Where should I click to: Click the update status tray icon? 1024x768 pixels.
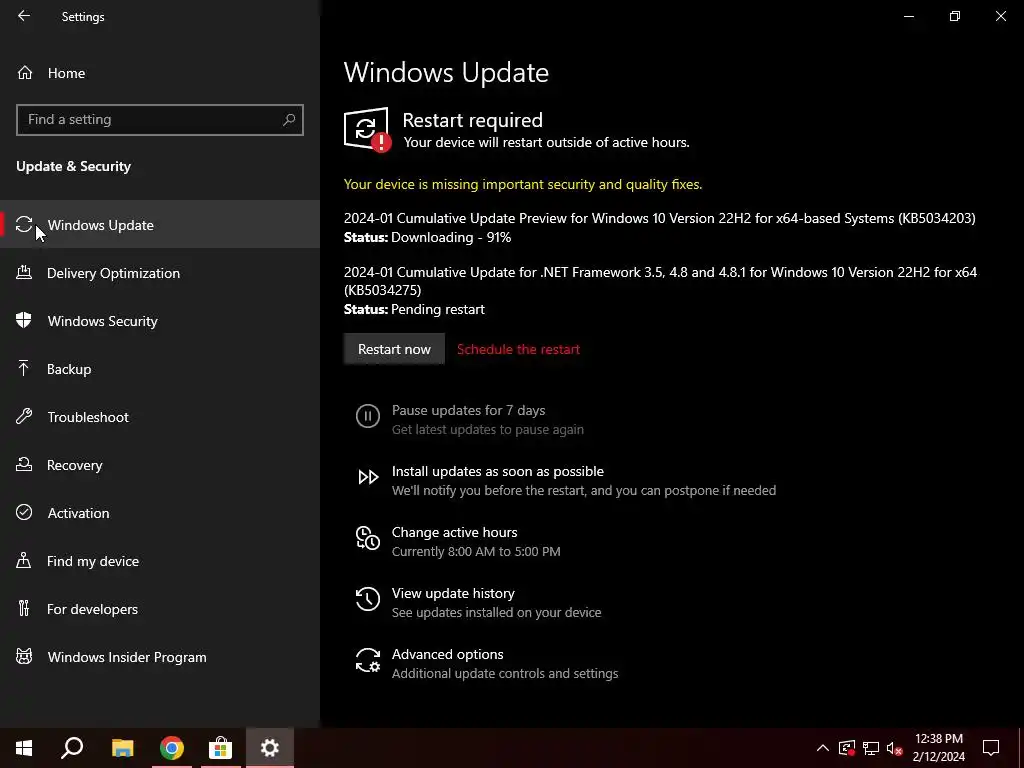click(x=847, y=748)
